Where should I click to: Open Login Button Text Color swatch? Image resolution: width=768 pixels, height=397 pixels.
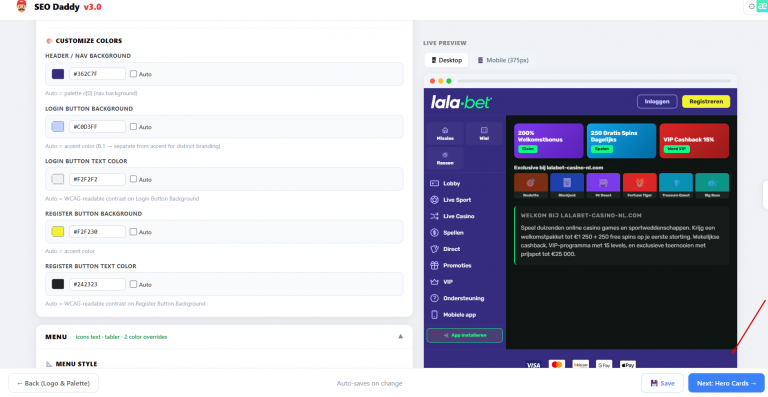coord(58,179)
